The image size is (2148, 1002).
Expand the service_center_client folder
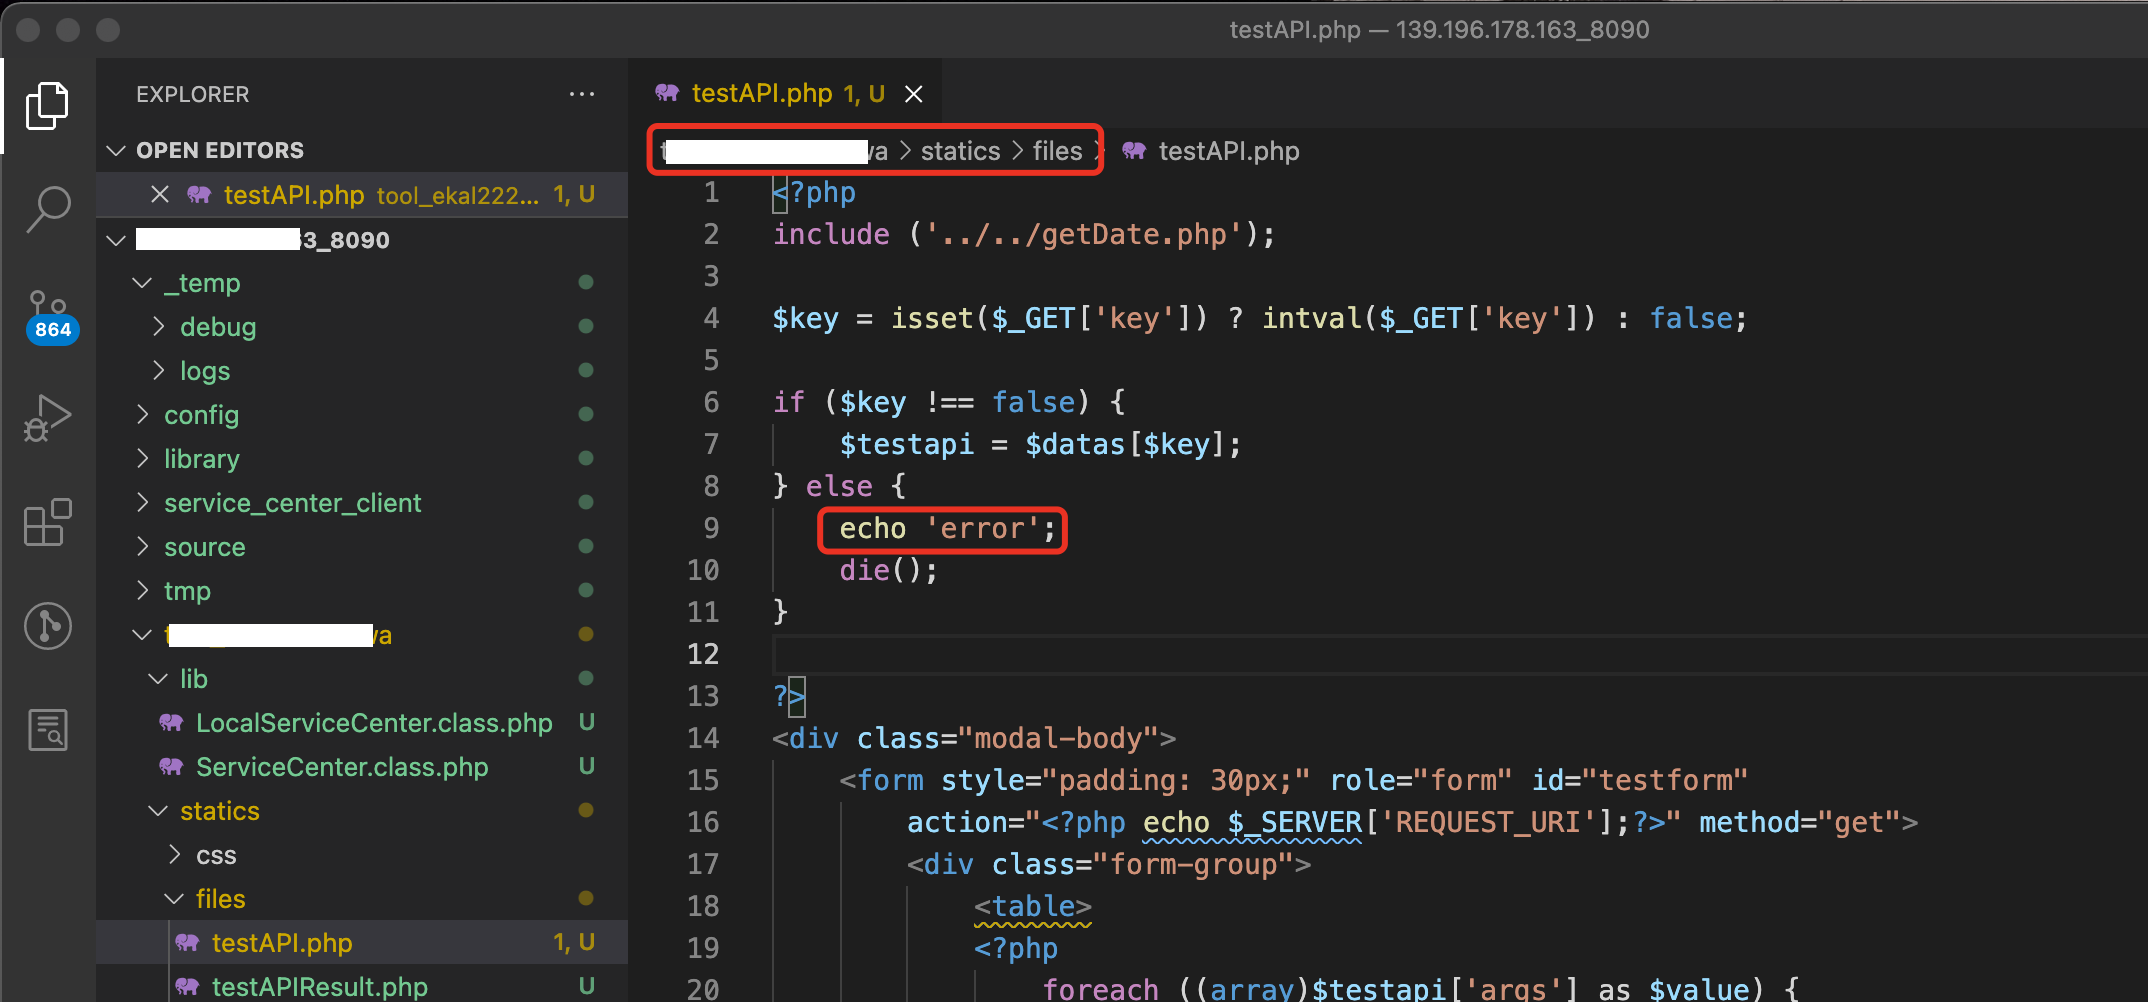click(x=292, y=503)
